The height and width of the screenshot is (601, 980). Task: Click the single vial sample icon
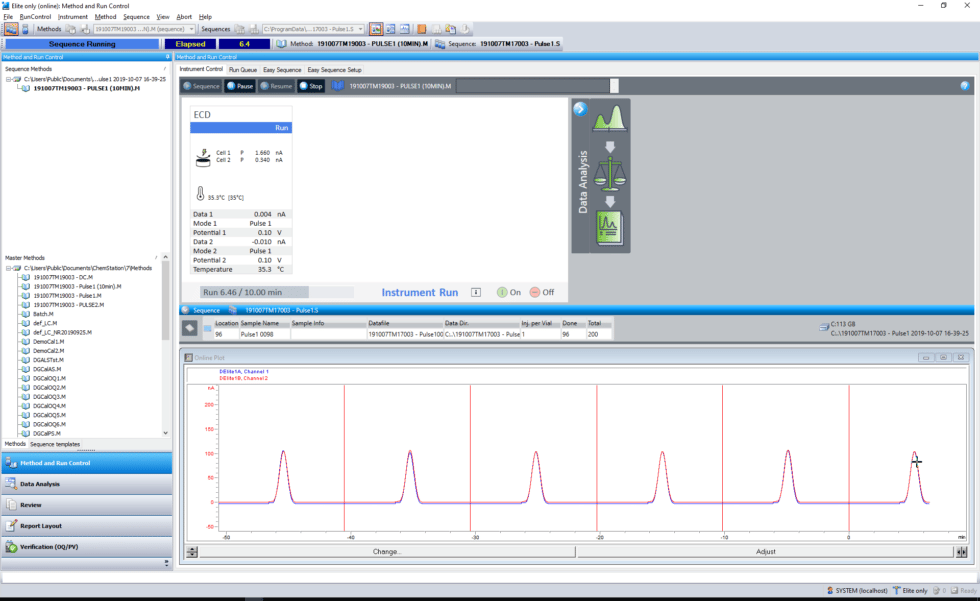pyautogui.click(x=26, y=29)
